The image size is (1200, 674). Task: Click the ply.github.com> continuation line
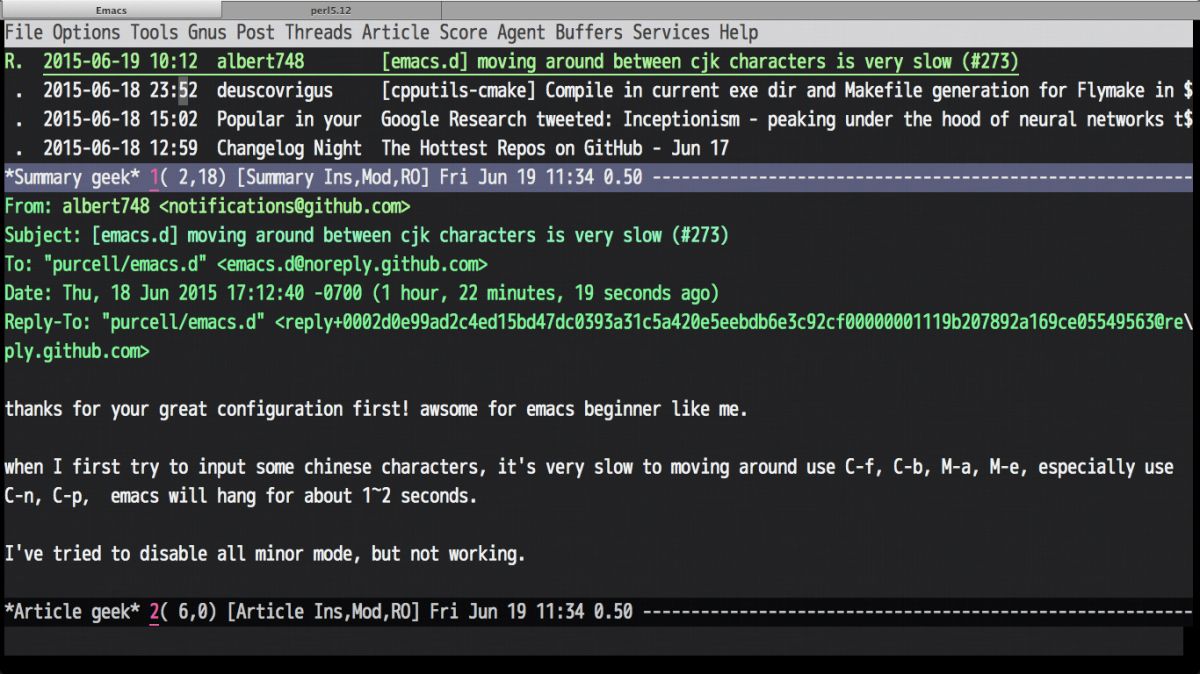coord(77,351)
